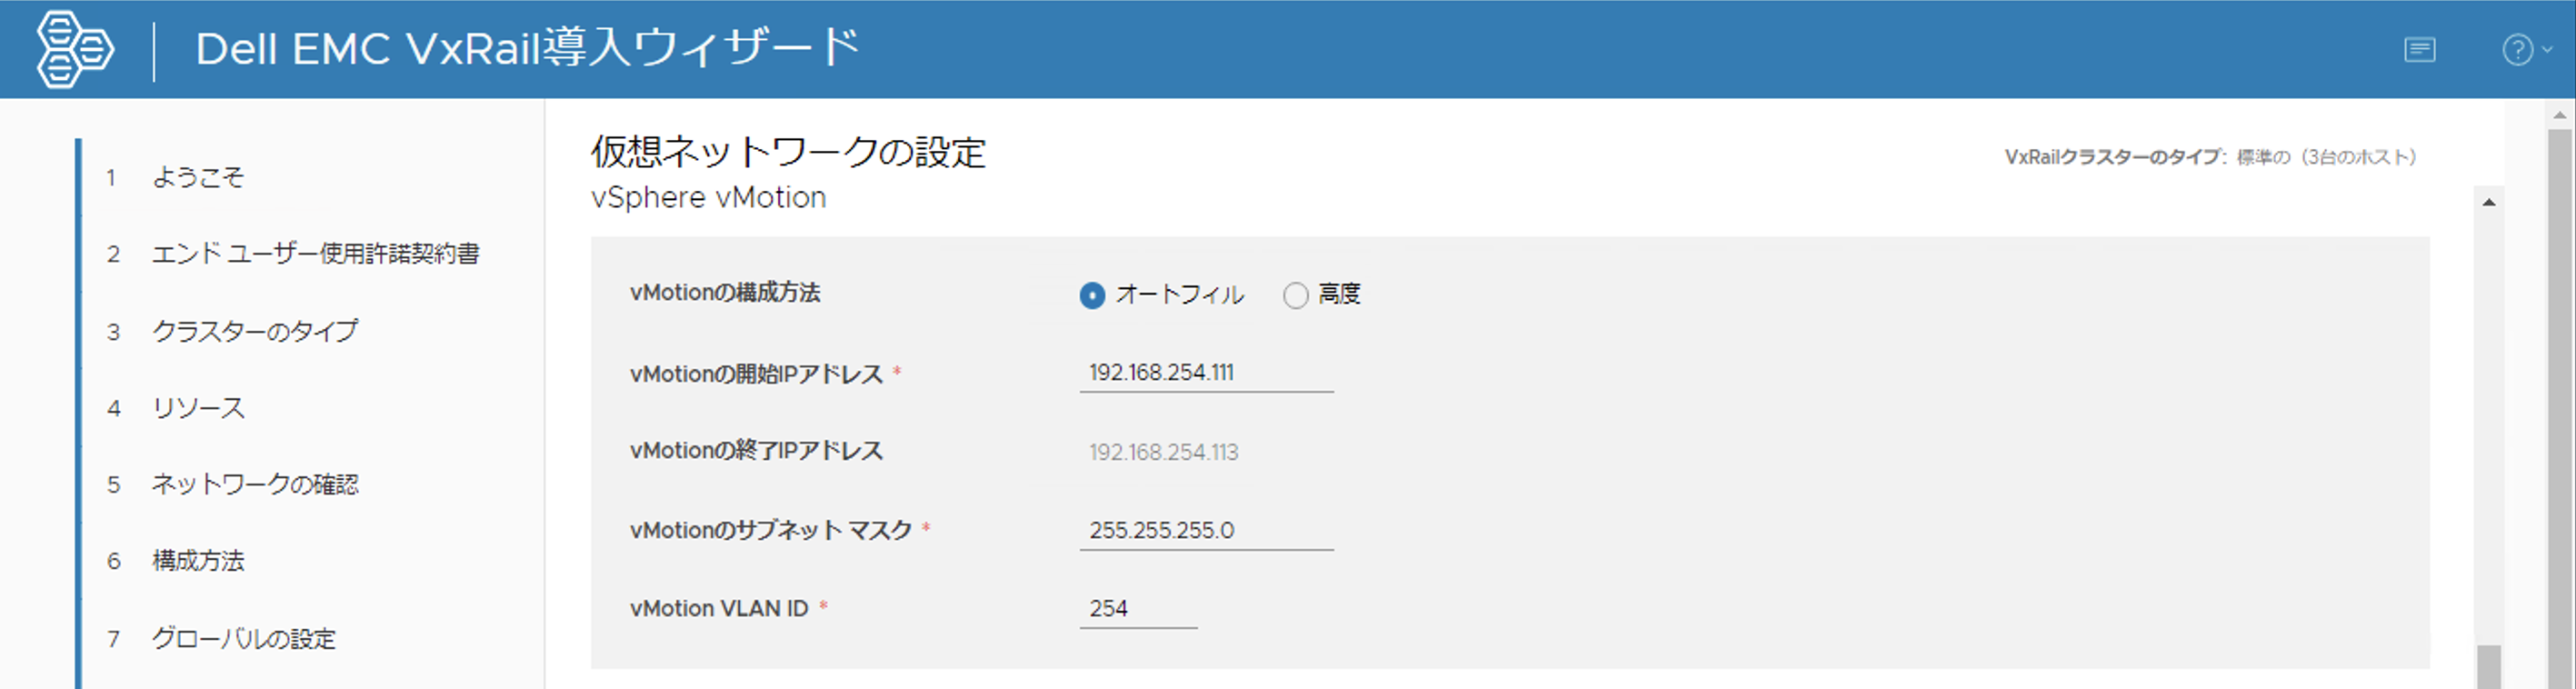Select the 高度 radio button
2576x689 pixels.
(x=1295, y=295)
